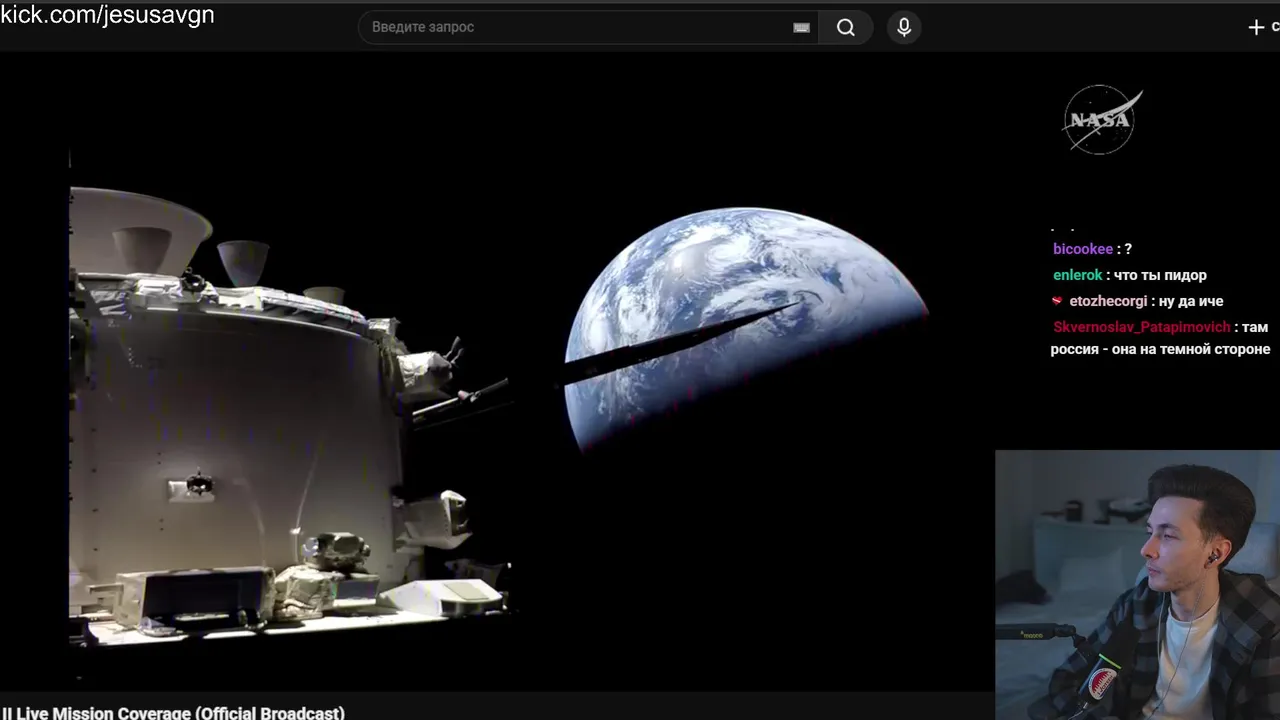The image size is (1280, 720).
Task: Click the create plus icon
Action: click(x=1257, y=27)
